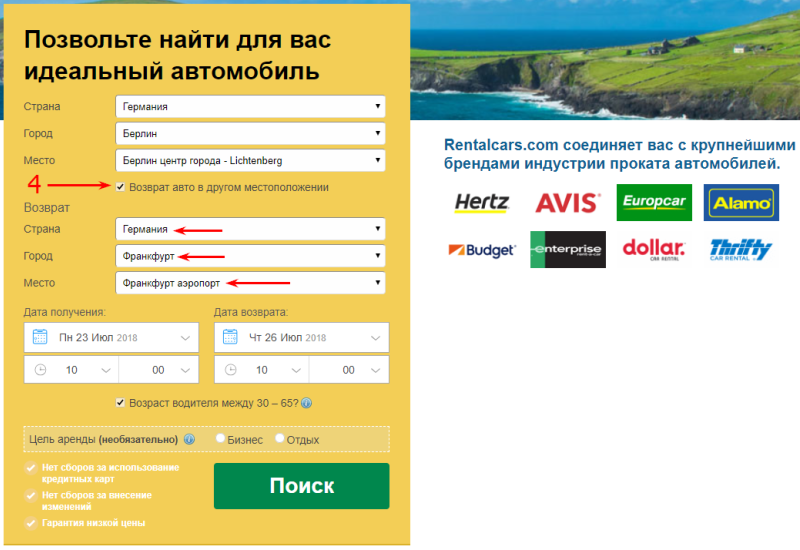The height and width of the screenshot is (550, 800).
Task: Click the green Поиск button
Action: (x=302, y=486)
